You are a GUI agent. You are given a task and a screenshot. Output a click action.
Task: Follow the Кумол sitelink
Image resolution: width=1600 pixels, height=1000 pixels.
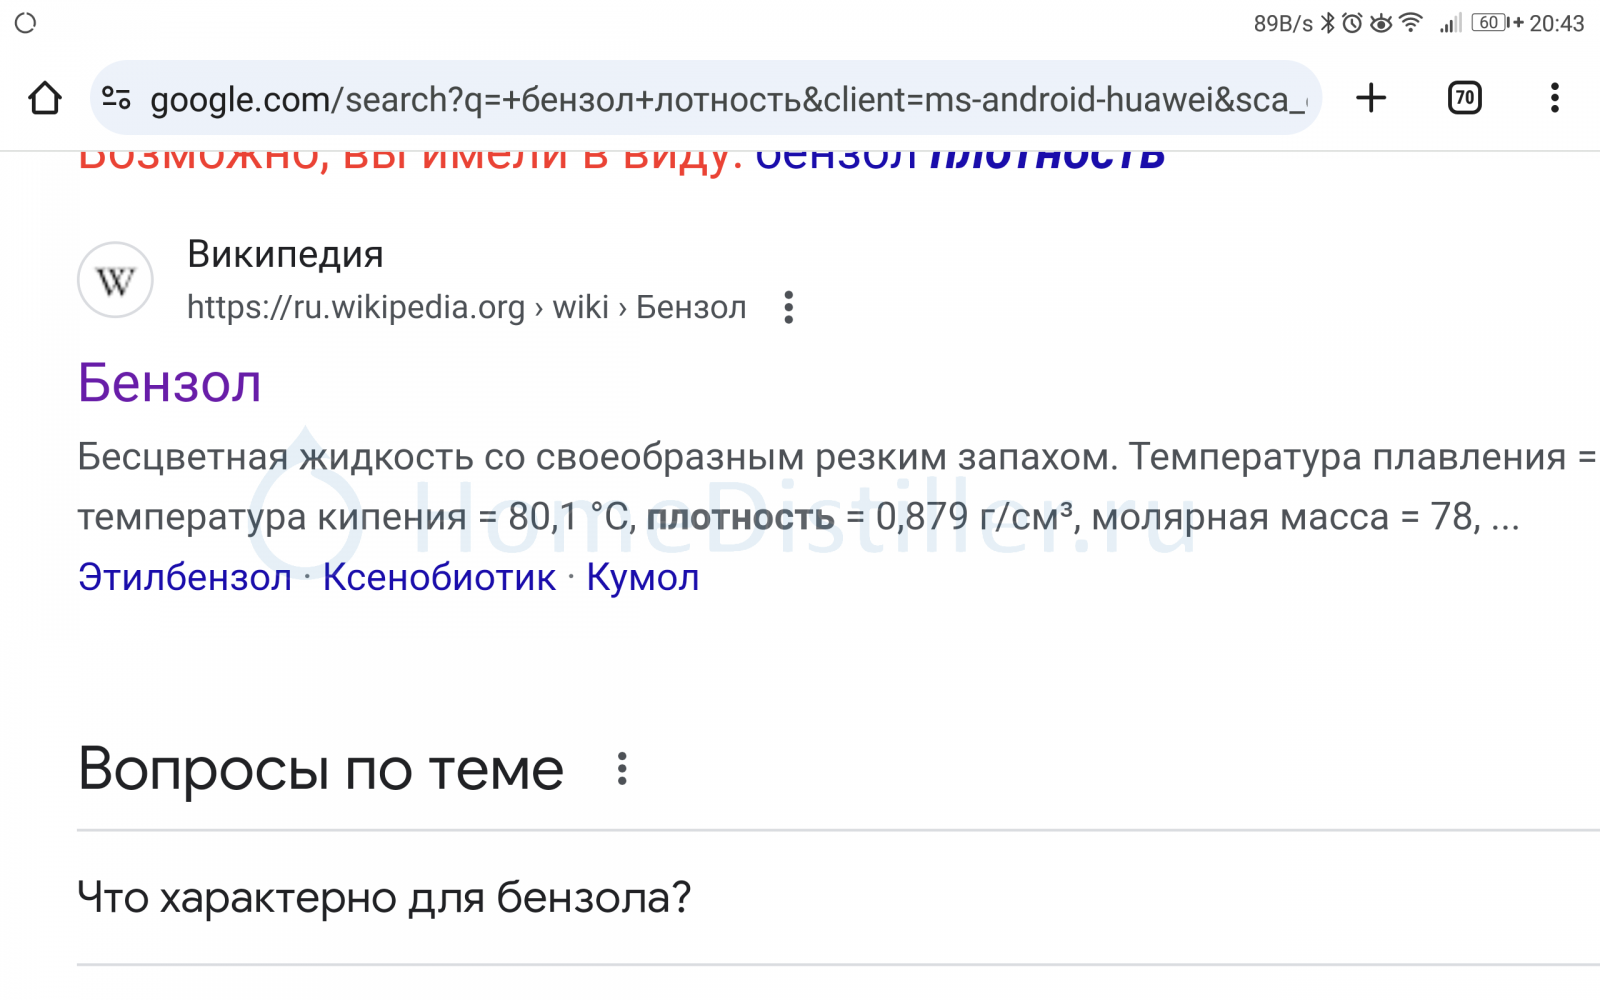point(643,578)
